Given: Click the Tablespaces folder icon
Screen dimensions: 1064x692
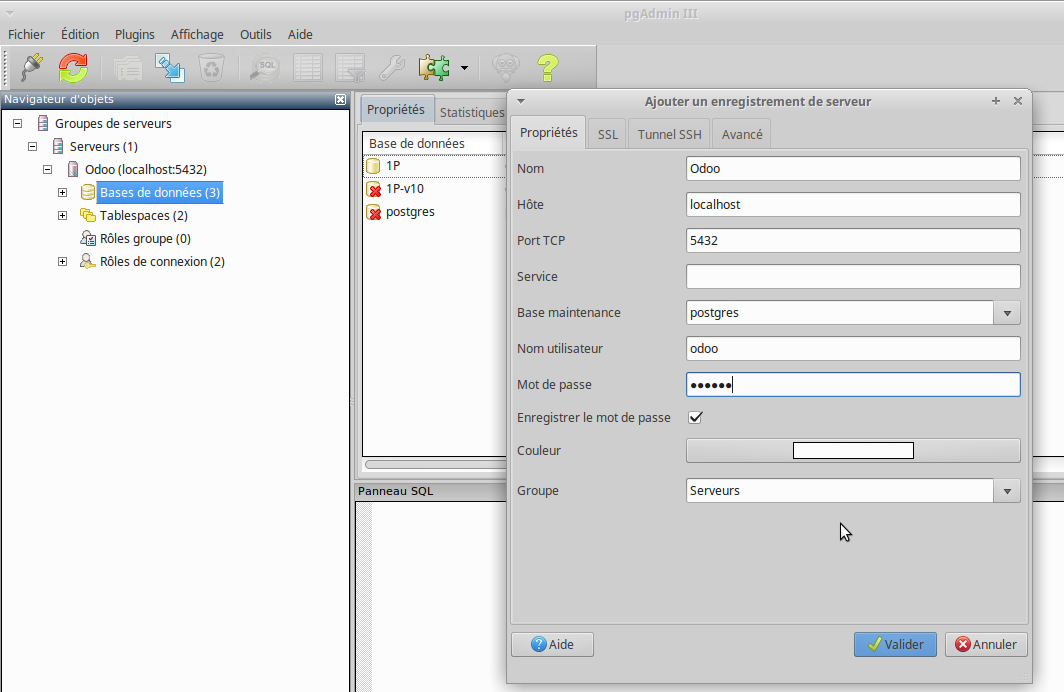Looking at the screenshot, I should pos(88,216).
